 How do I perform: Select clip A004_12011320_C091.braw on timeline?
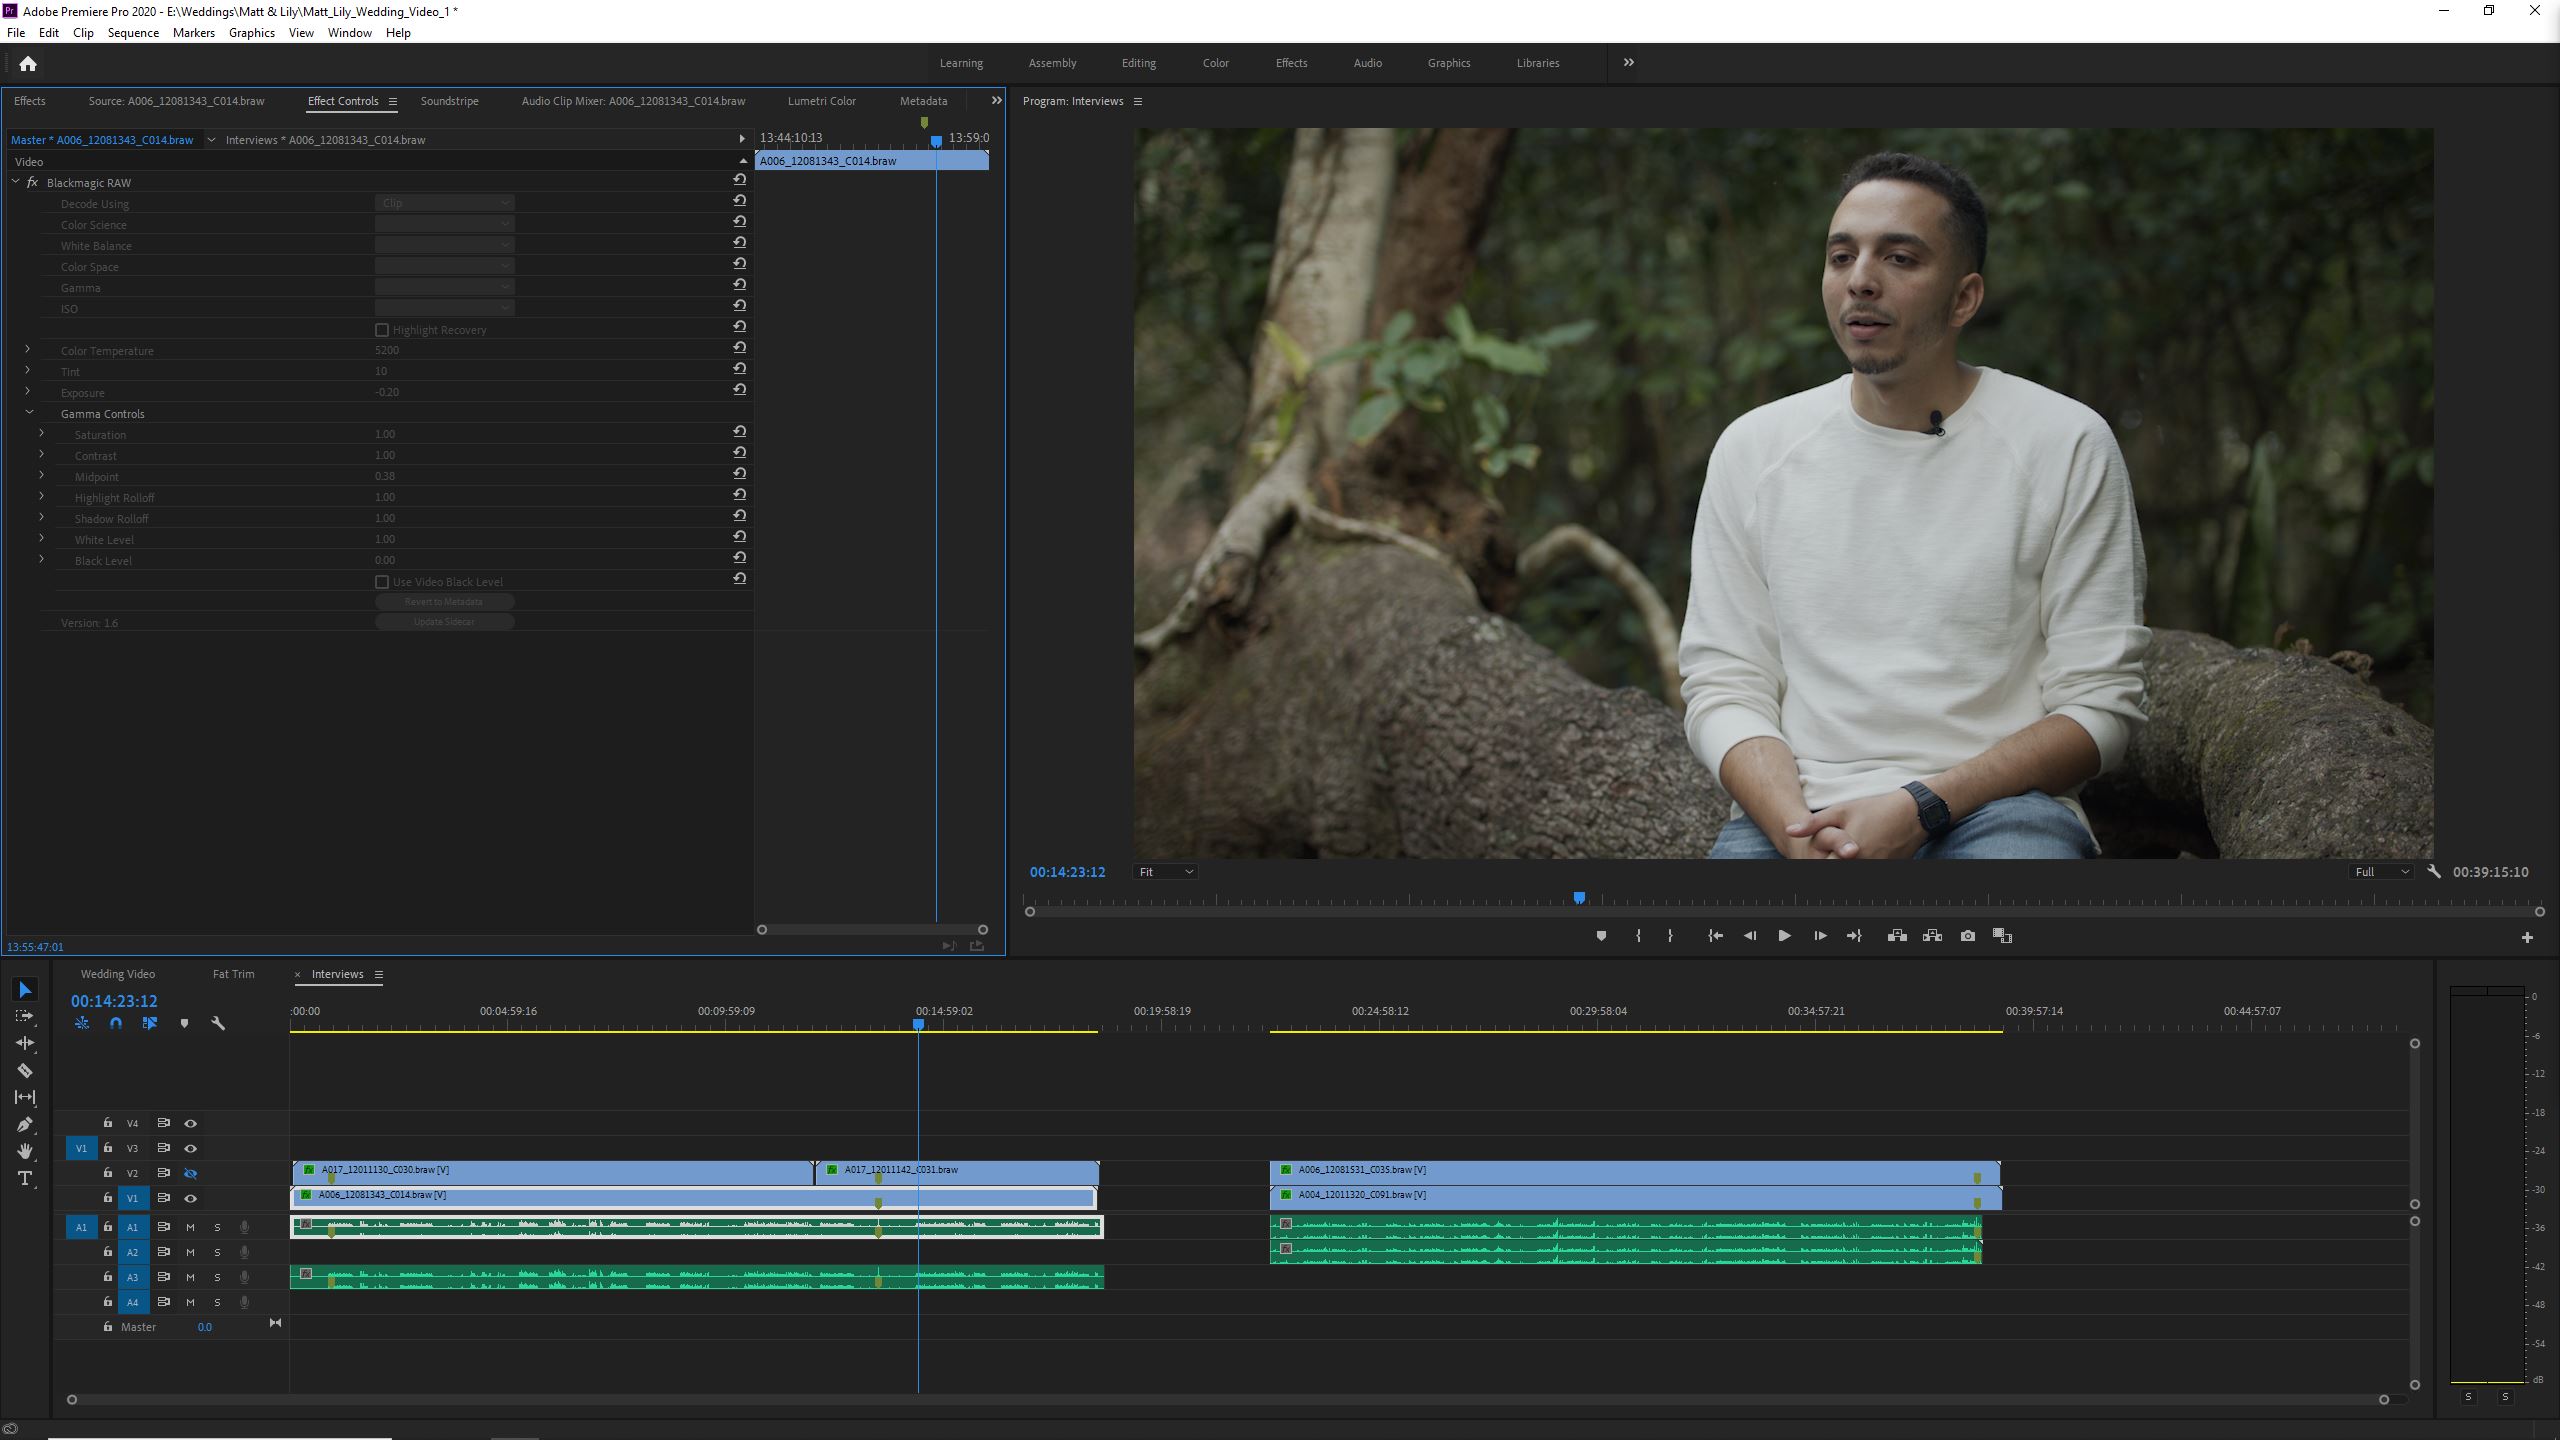1636,1196
